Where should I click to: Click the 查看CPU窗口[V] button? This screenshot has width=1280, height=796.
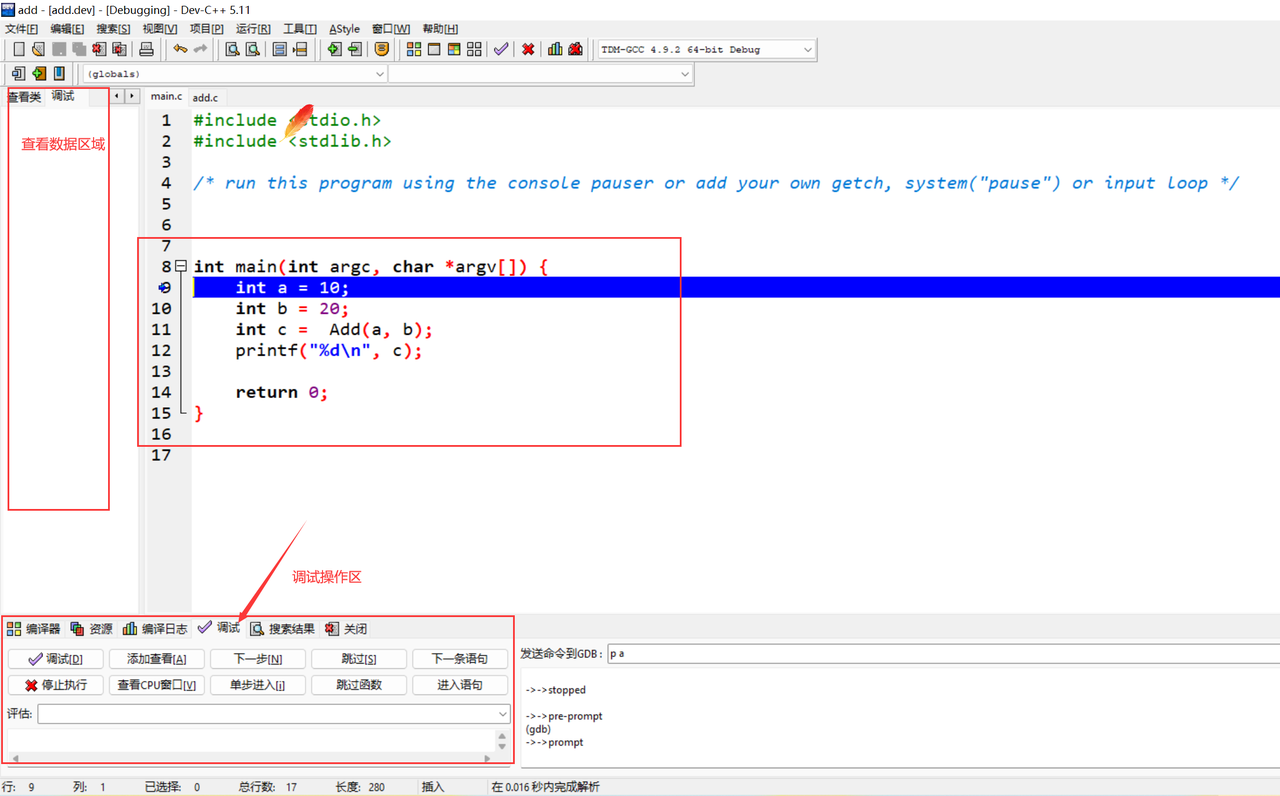[156, 685]
